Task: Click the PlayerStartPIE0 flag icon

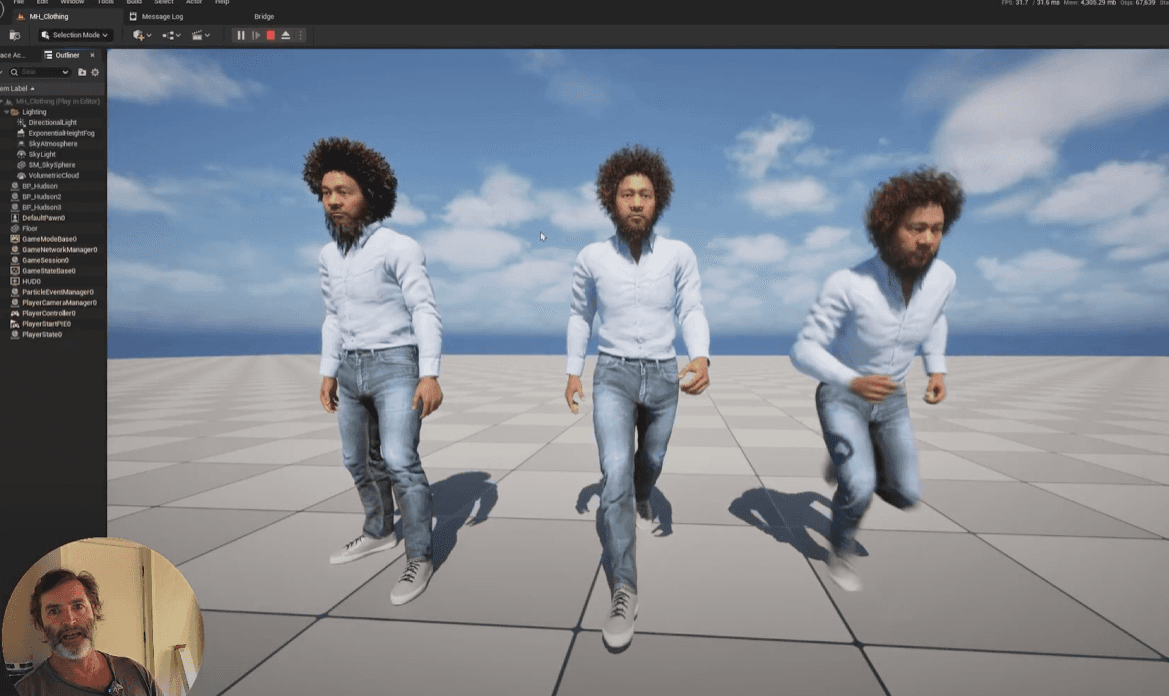Action: pyautogui.click(x=14, y=323)
